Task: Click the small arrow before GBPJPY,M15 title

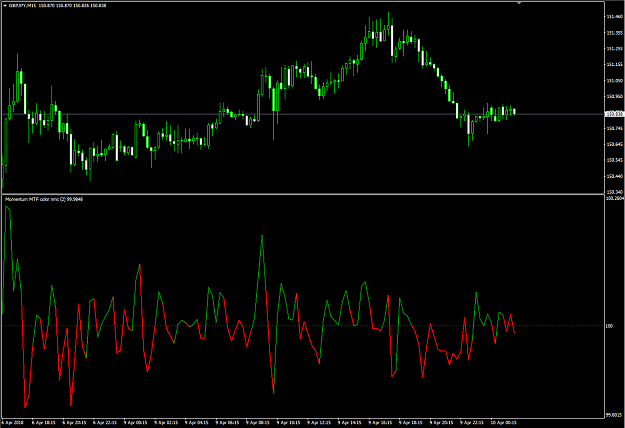Action: click(x=5, y=6)
